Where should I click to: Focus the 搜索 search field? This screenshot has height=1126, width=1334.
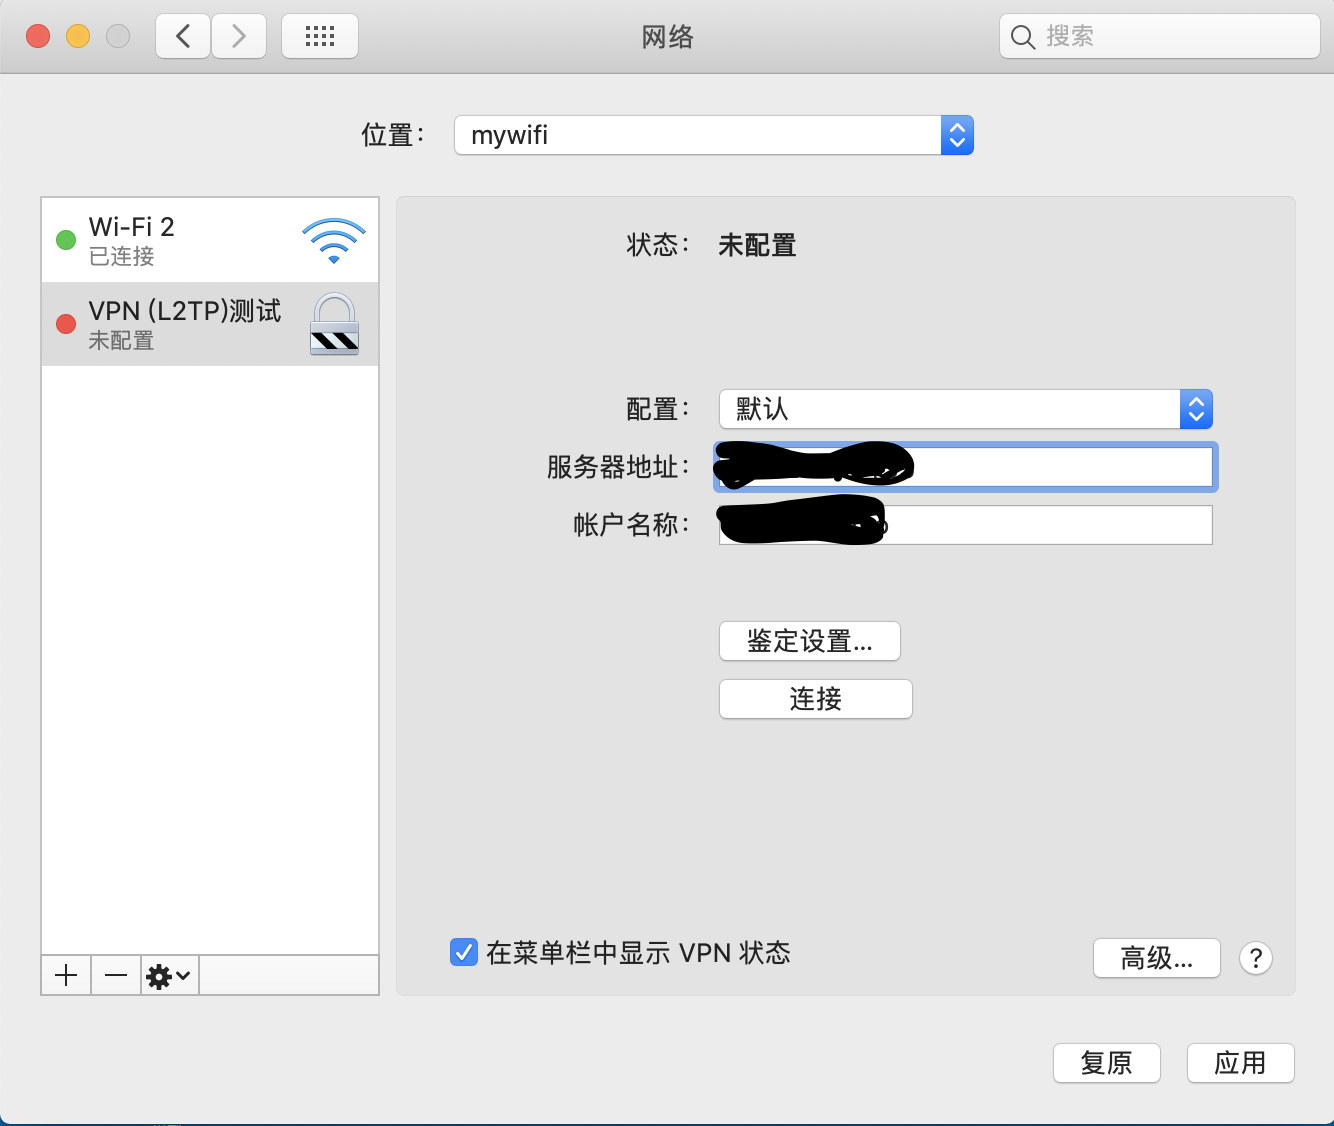[1160, 37]
